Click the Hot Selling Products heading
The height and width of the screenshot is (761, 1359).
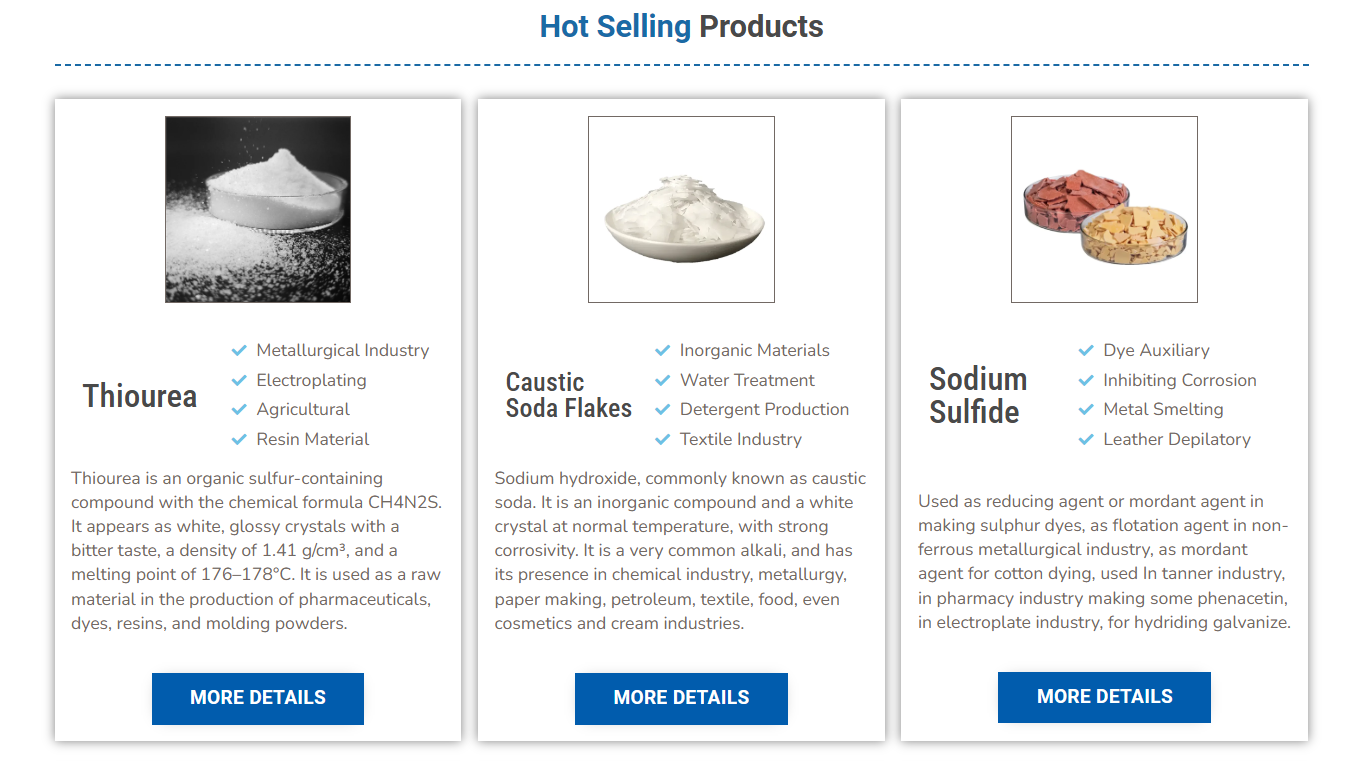(x=681, y=27)
